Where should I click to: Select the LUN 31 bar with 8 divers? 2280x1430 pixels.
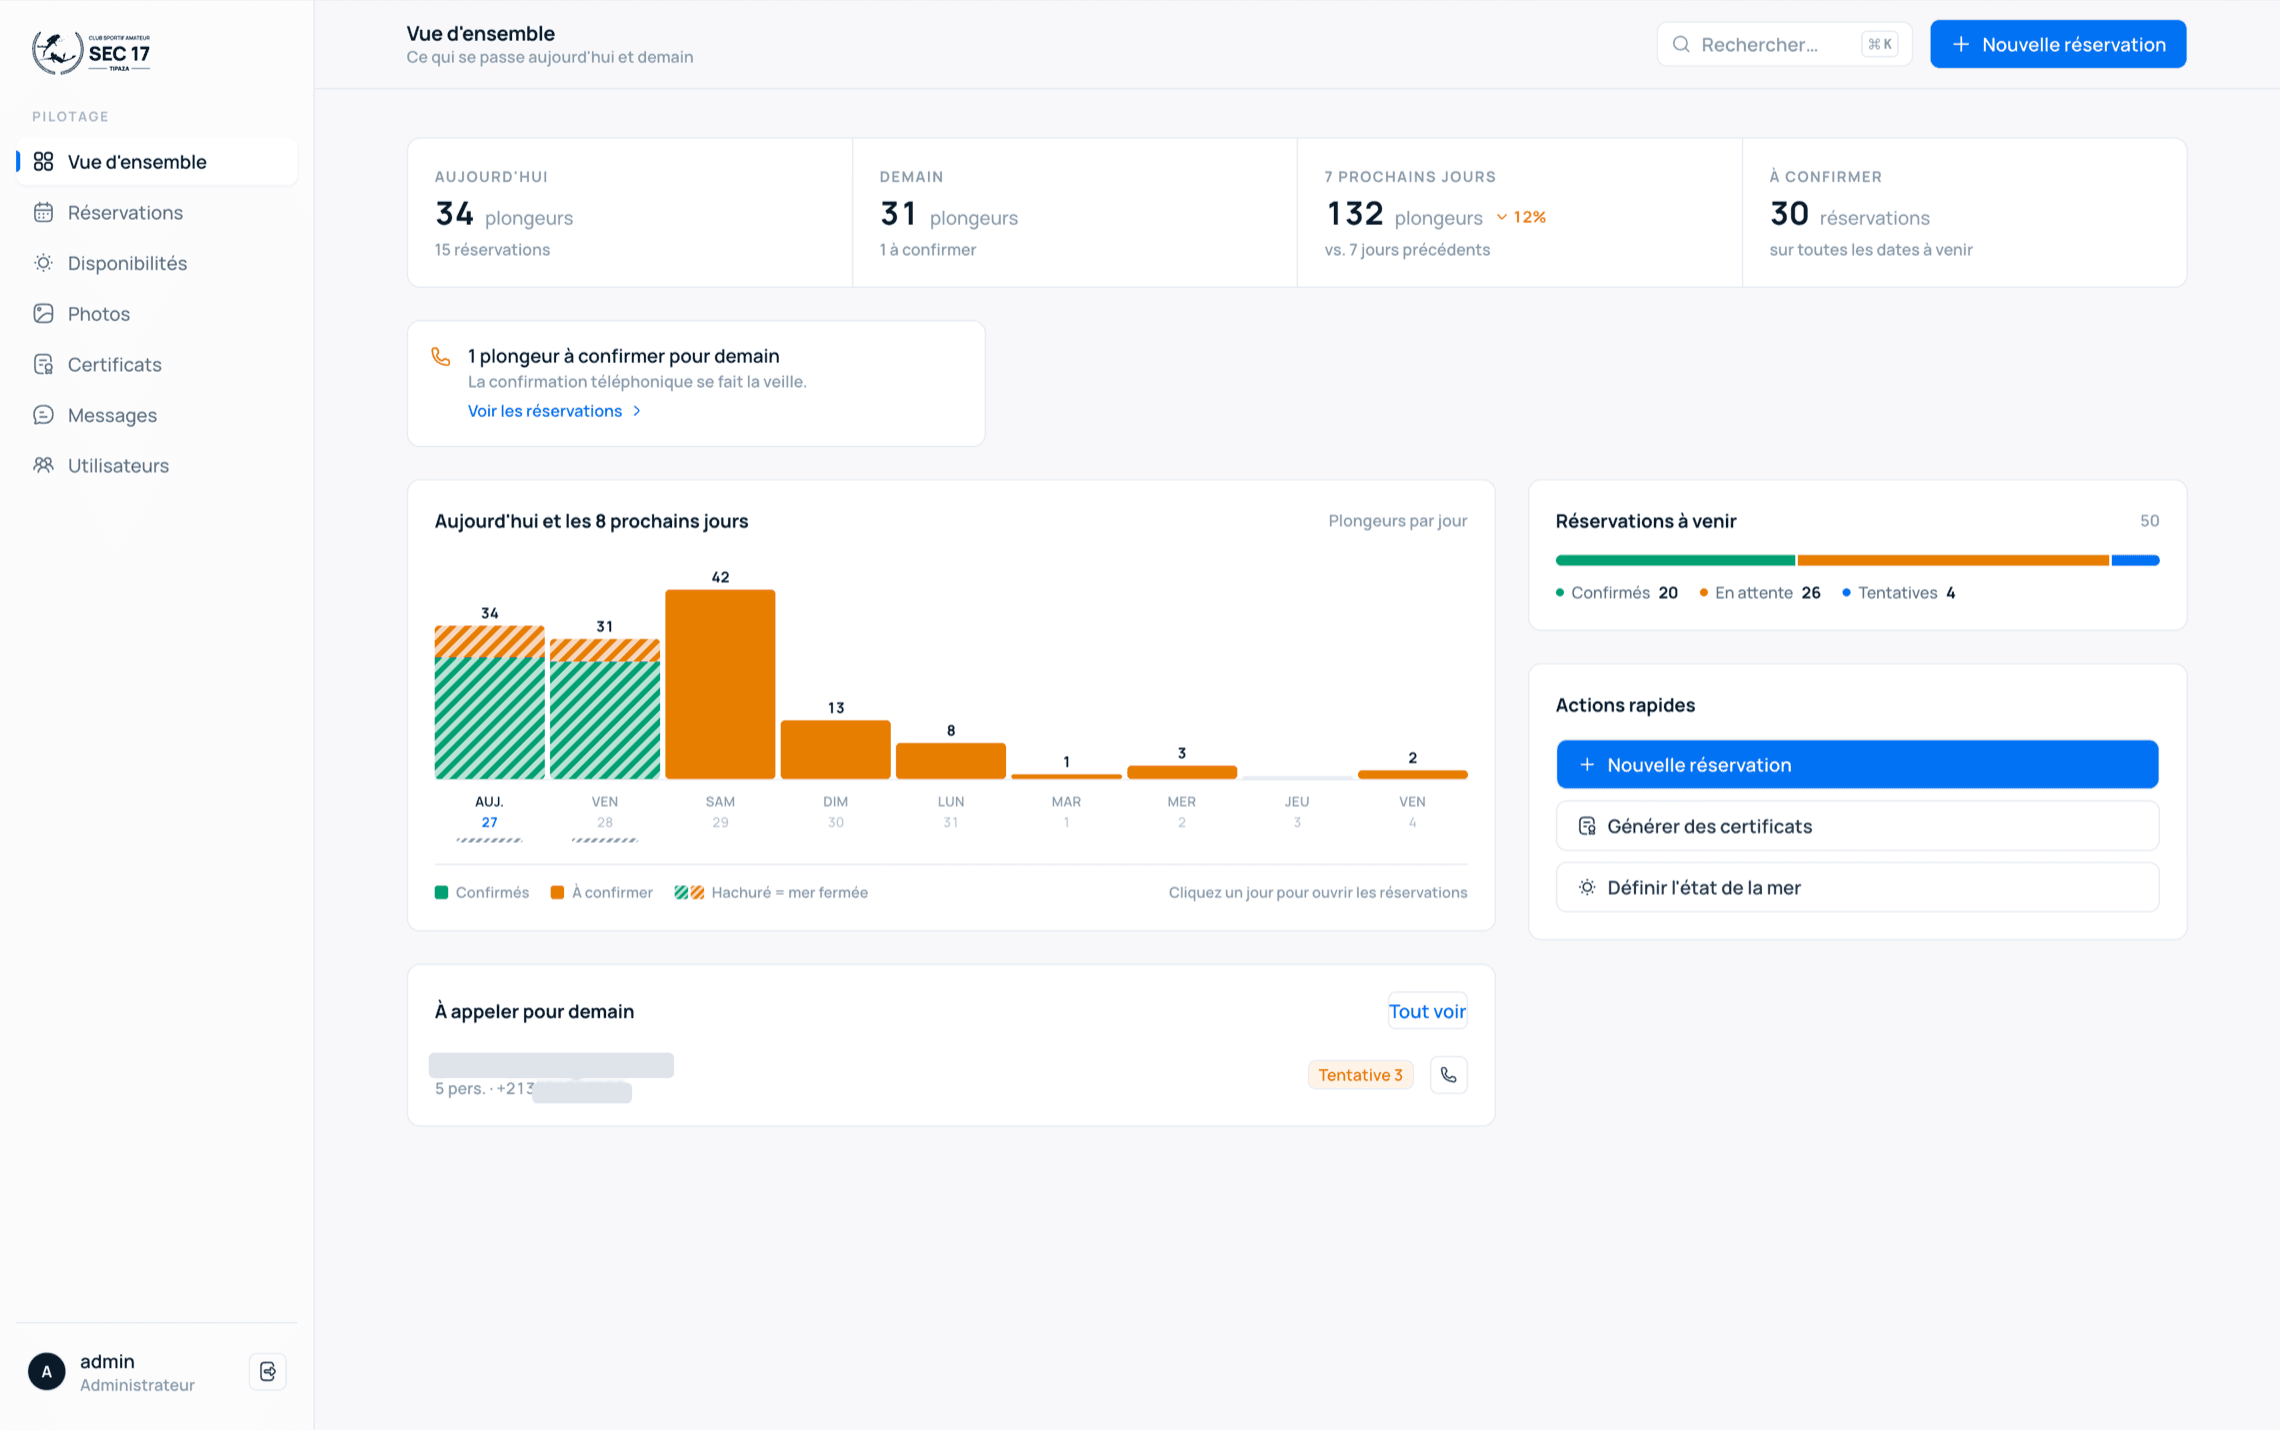coord(950,760)
